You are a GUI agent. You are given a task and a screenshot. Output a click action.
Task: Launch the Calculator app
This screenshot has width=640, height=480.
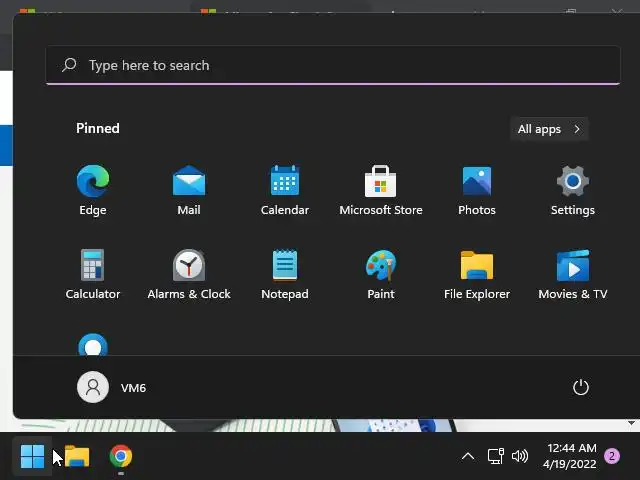pyautogui.click(x=93, y=274)
